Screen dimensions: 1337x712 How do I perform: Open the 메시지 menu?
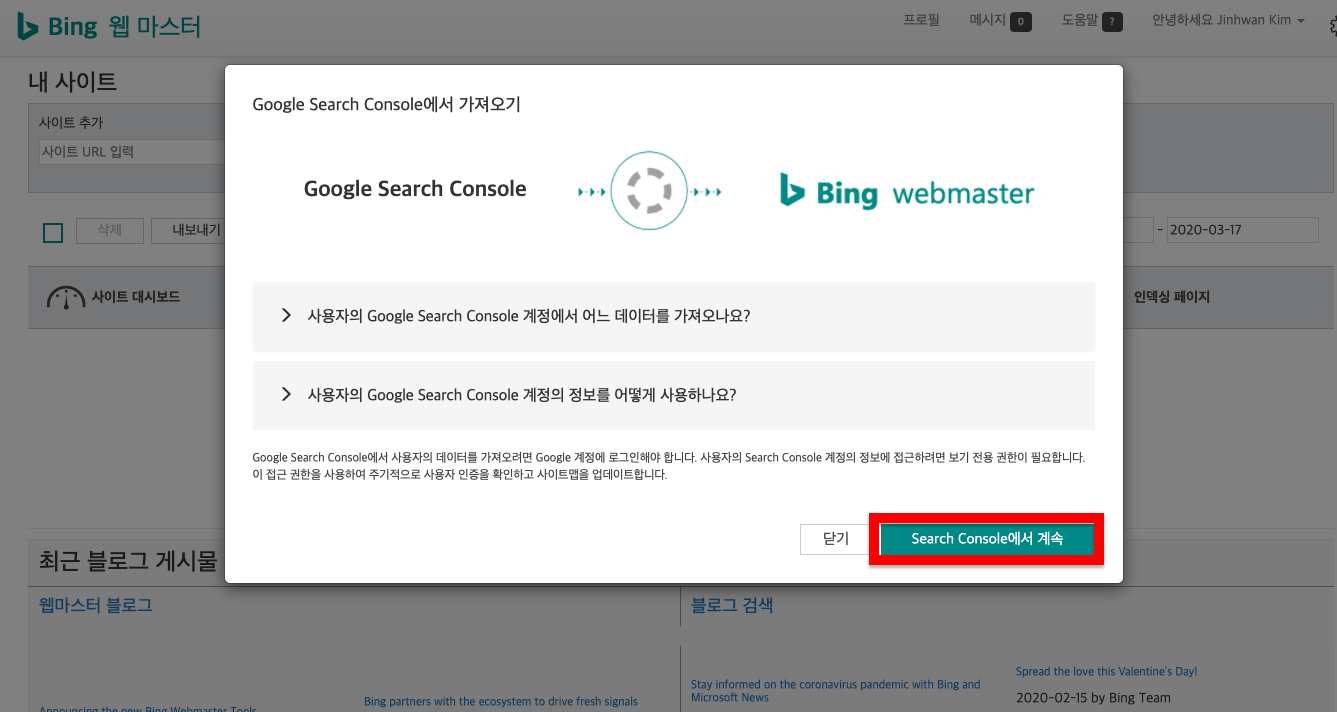pos(988,20)
